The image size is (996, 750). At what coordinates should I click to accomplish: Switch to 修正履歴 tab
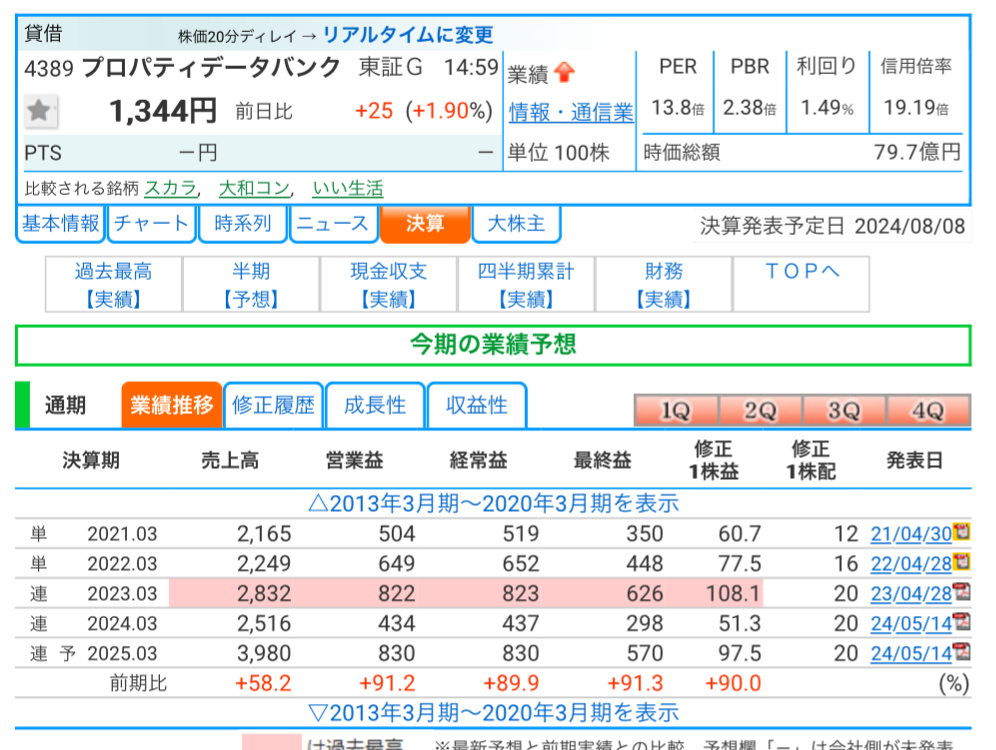[x=273, y=405]
